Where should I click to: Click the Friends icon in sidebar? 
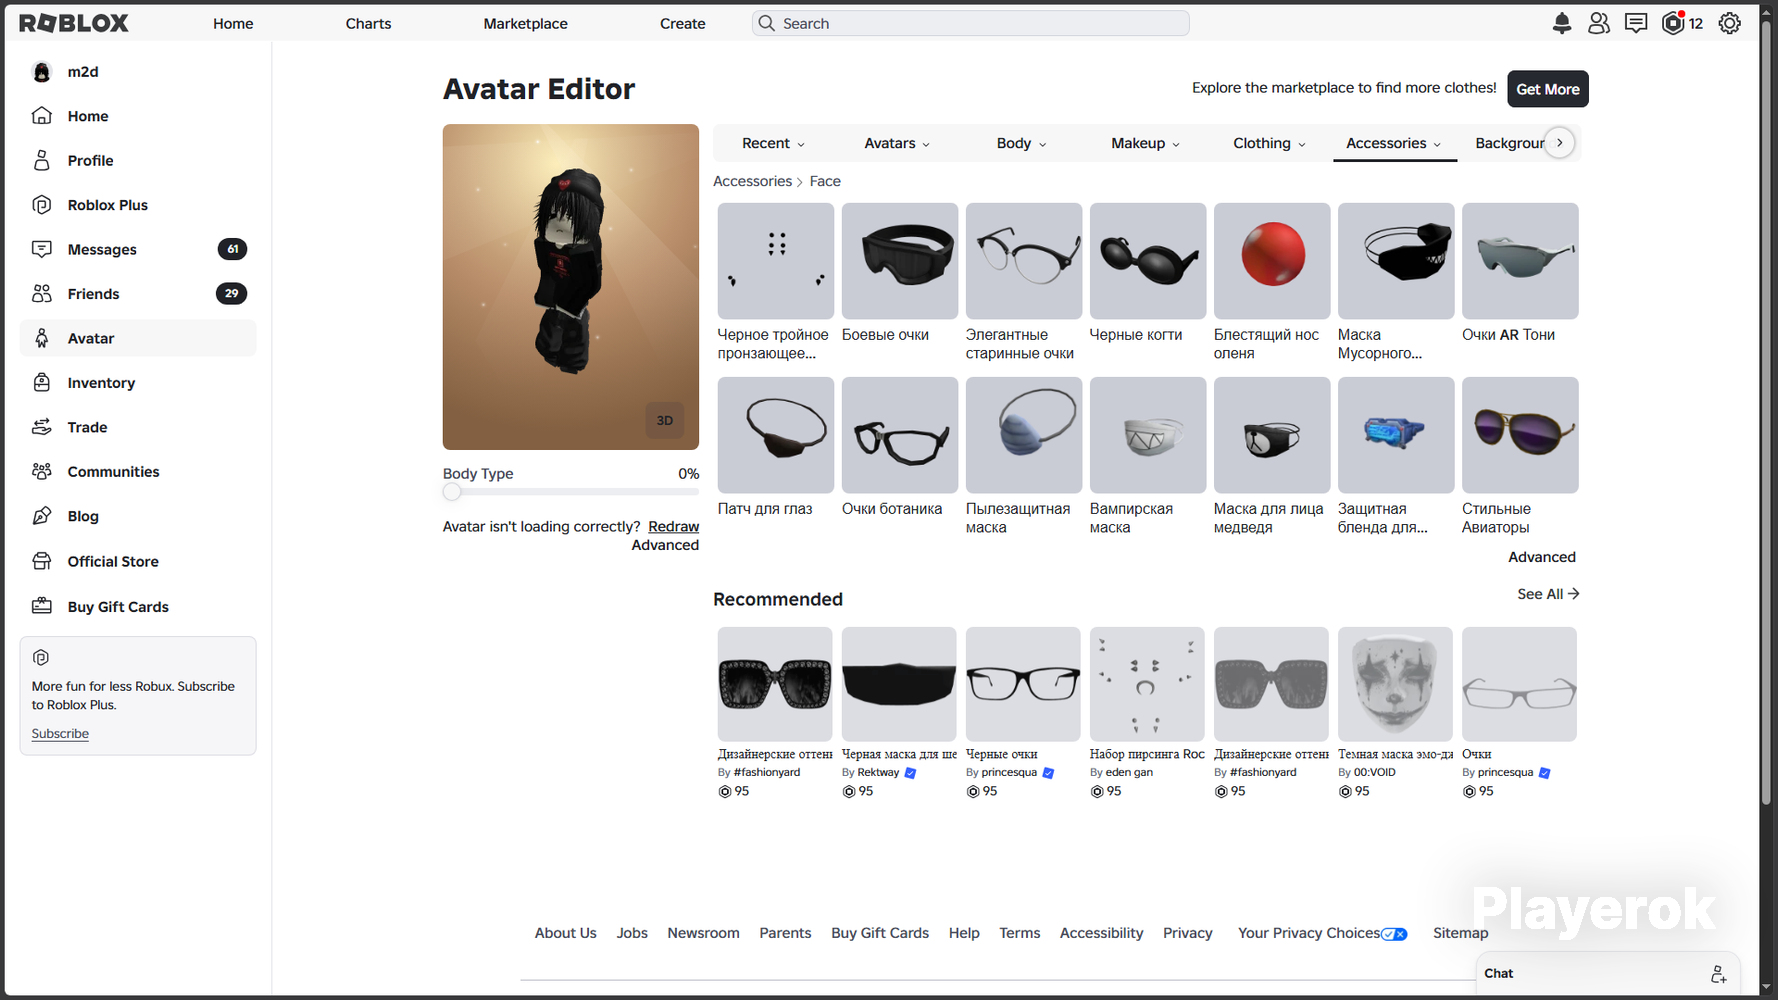tap(42, 294)
